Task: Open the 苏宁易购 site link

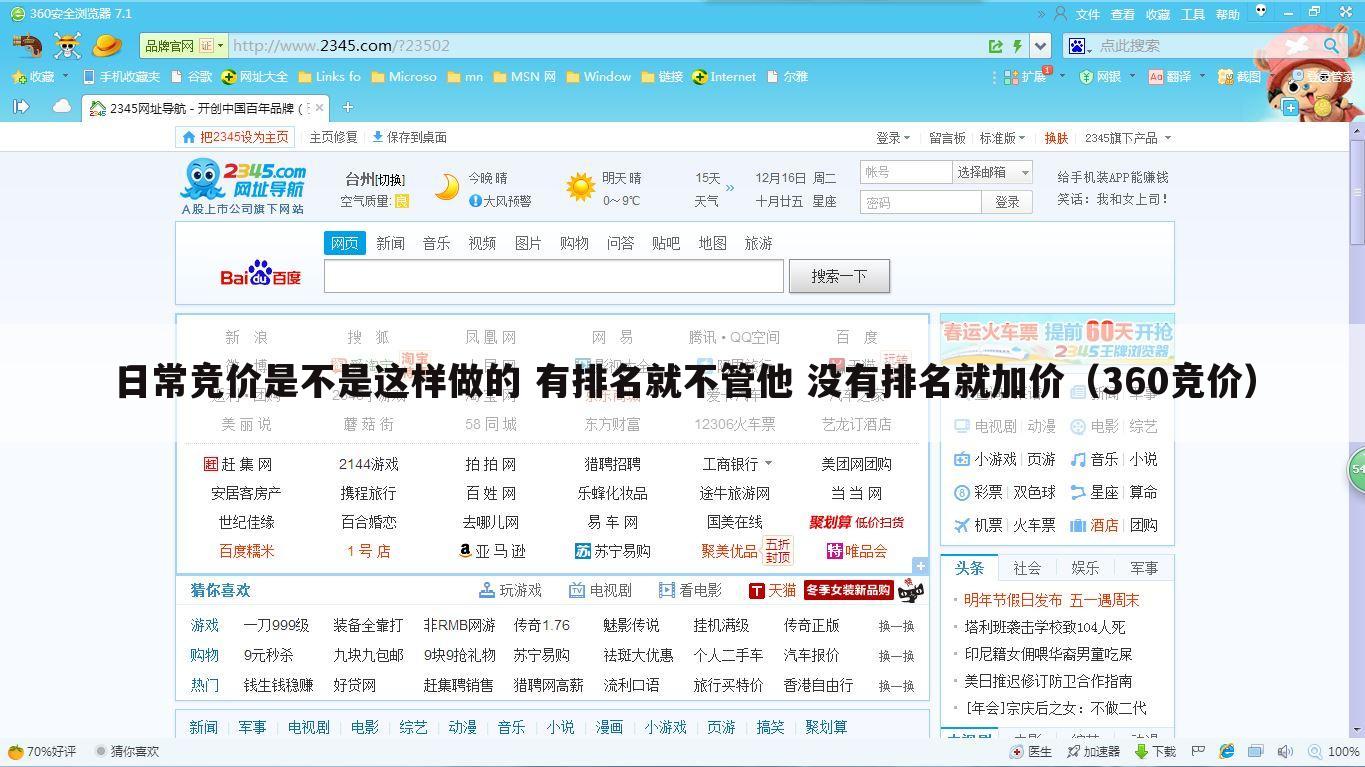Action: click(613, 551)
